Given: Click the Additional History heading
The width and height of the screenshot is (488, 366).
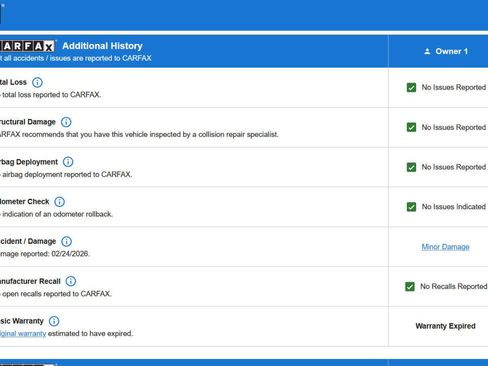Looking at the screenshot, I should point(102,46).
